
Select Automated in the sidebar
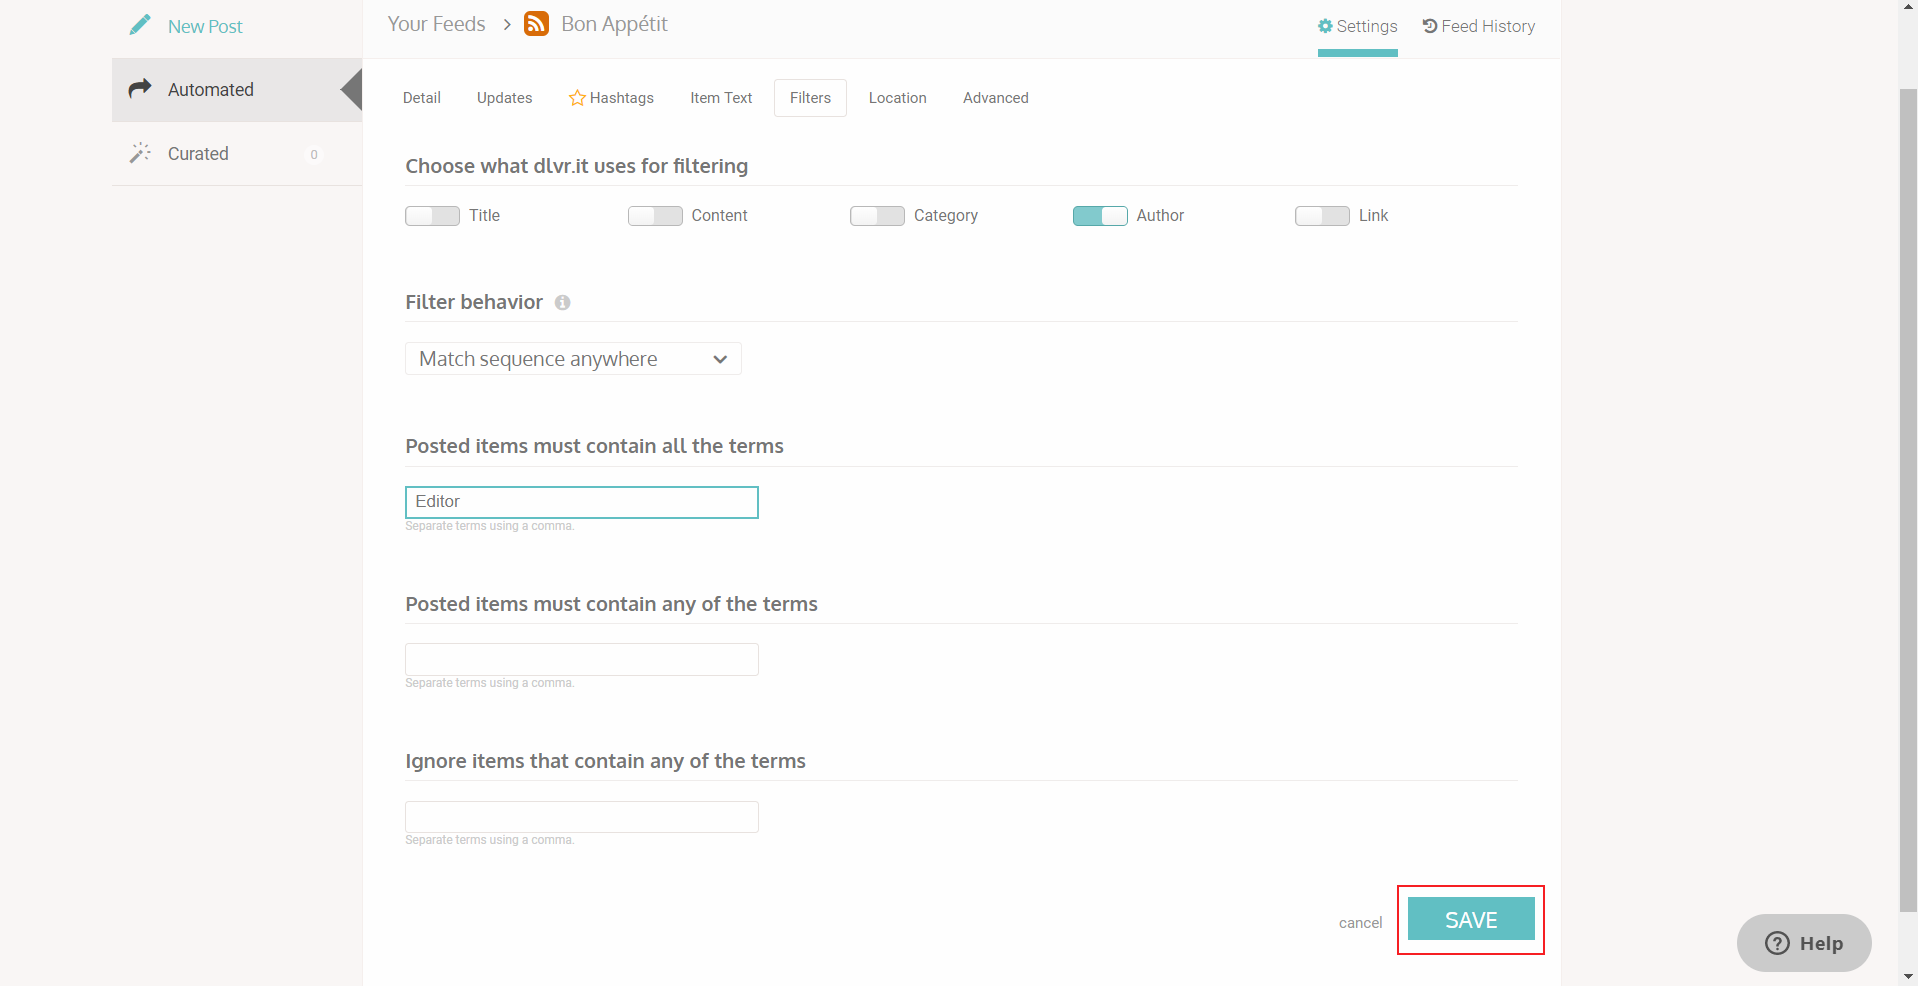pyautogui.click(x=237, y=90)
